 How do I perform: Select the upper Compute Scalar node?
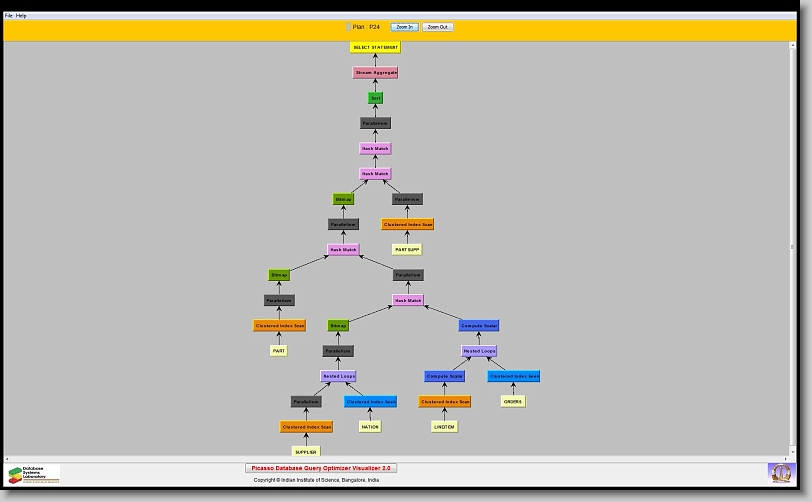pyautogui.click(x=478, y=325)
